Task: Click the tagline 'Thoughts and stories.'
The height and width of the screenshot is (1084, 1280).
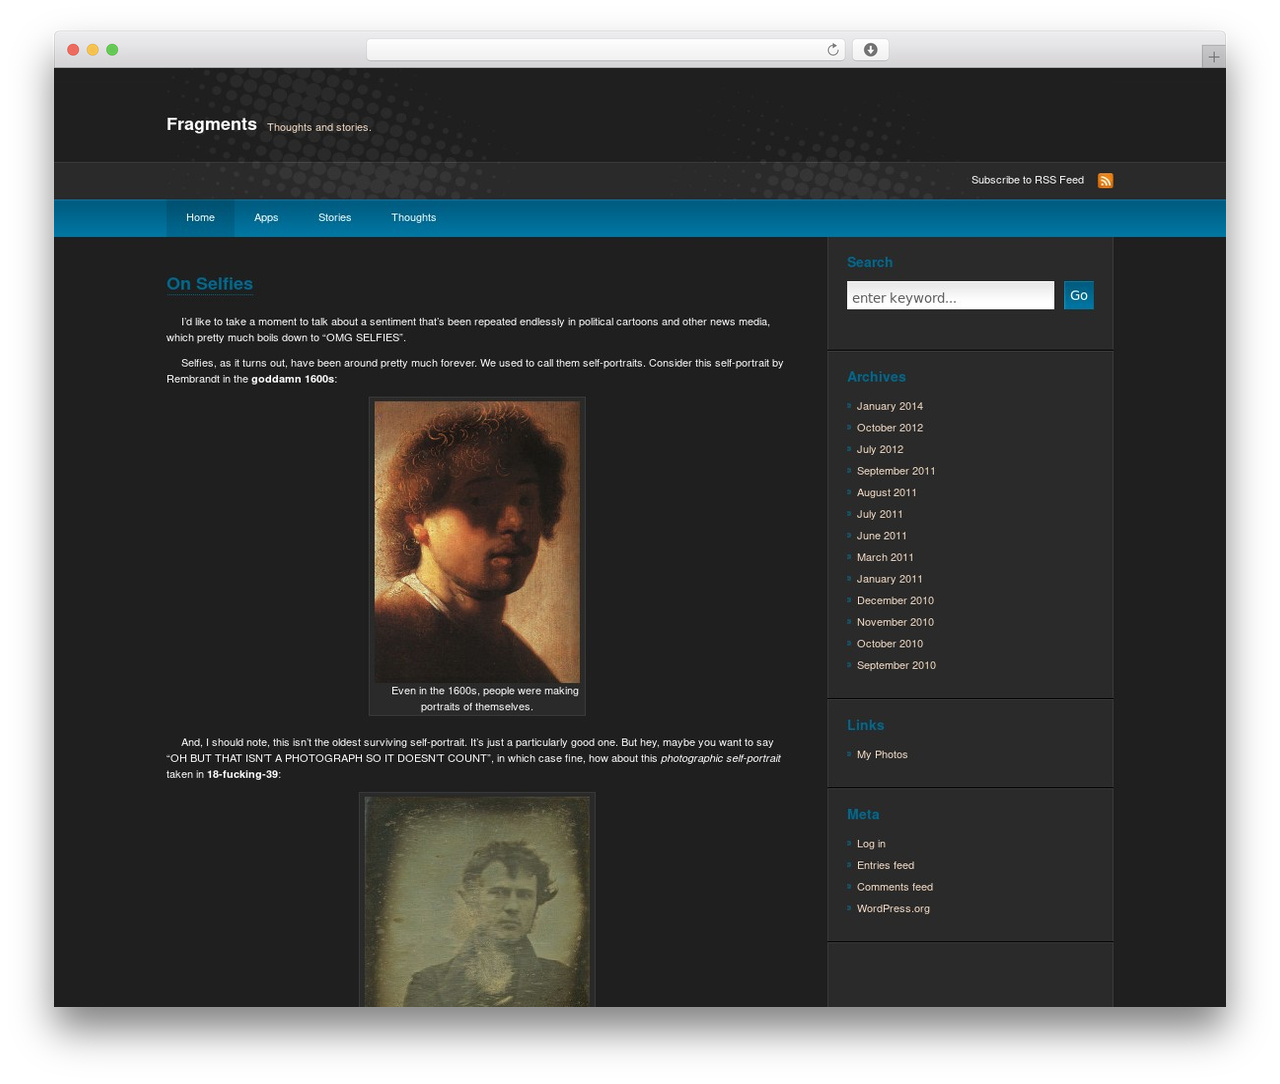Action: pos(319,127)
